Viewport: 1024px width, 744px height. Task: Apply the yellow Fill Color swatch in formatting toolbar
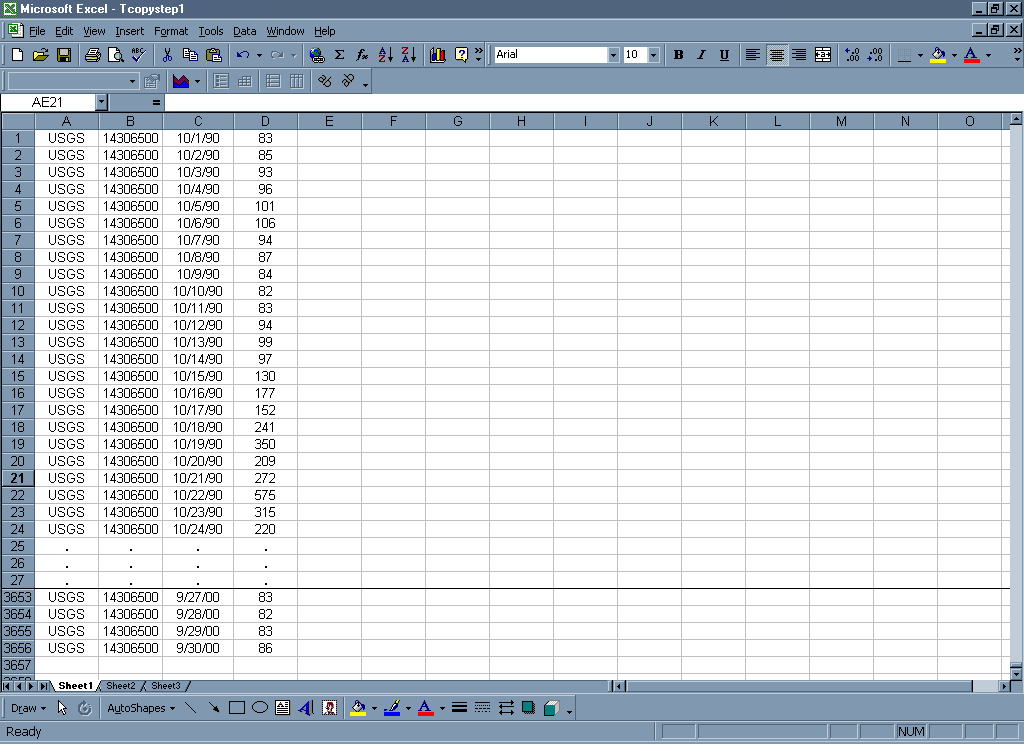click(937, 55)
